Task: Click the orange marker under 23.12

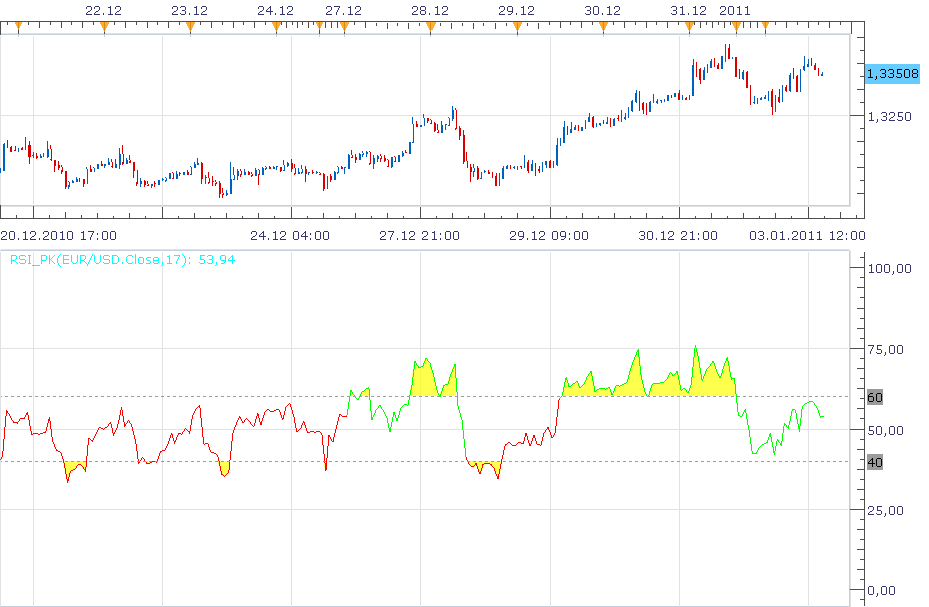Action: pos(190,26)
